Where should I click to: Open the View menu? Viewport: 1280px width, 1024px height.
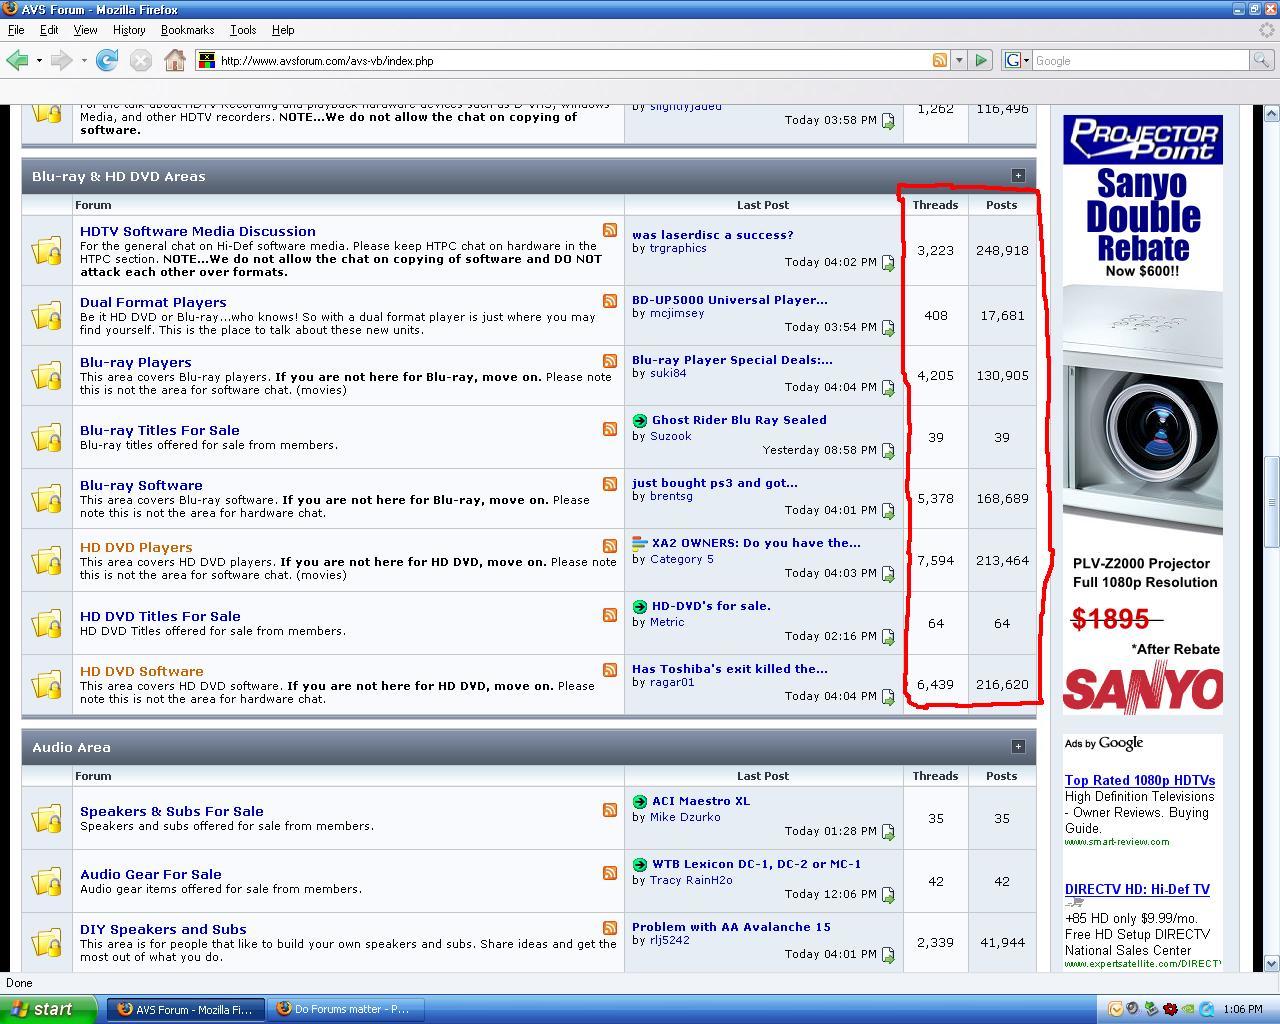coord(85,30)
